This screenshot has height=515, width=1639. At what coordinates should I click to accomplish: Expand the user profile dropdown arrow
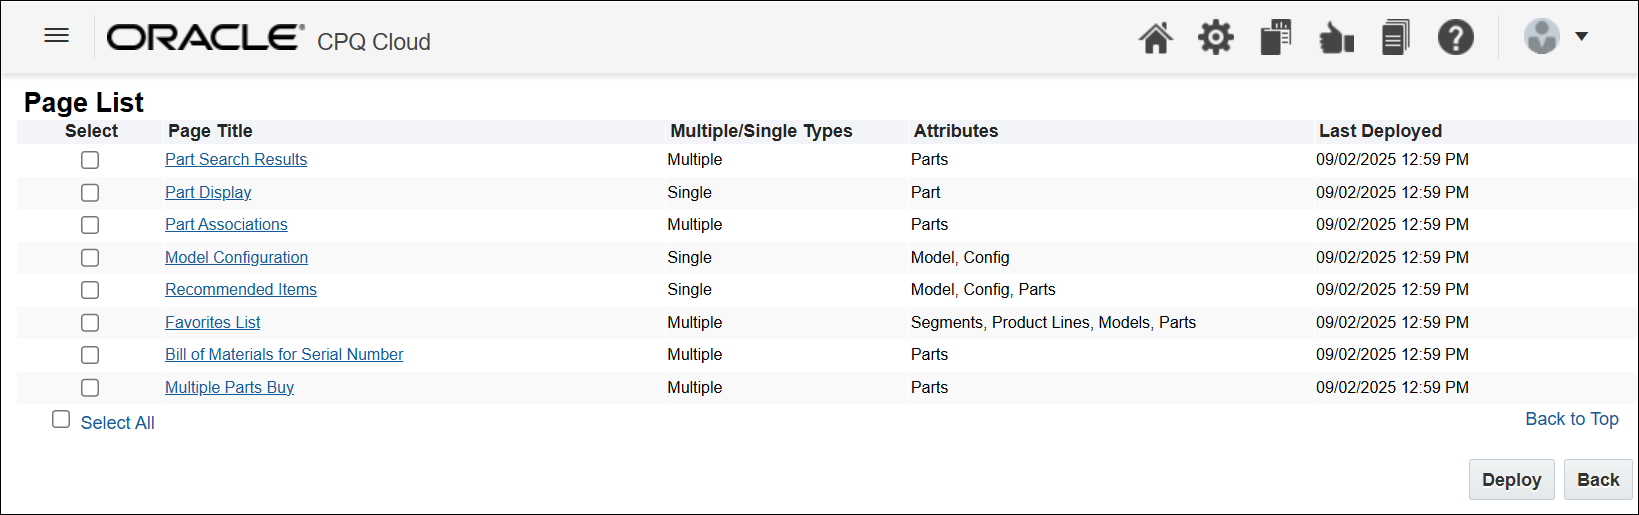tap(1581, 37)
